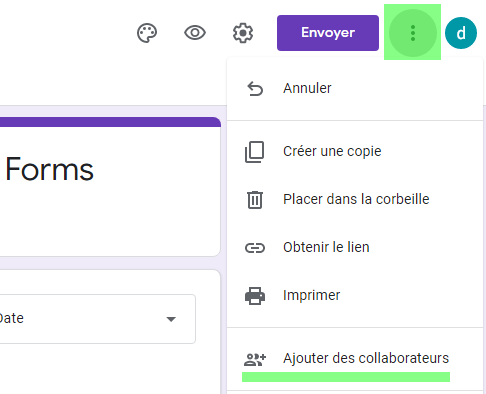The width and height of the screenshot is (486, 394).
Task: Click the undo arrow icon beside Annuler
Action: click(255, 89)
